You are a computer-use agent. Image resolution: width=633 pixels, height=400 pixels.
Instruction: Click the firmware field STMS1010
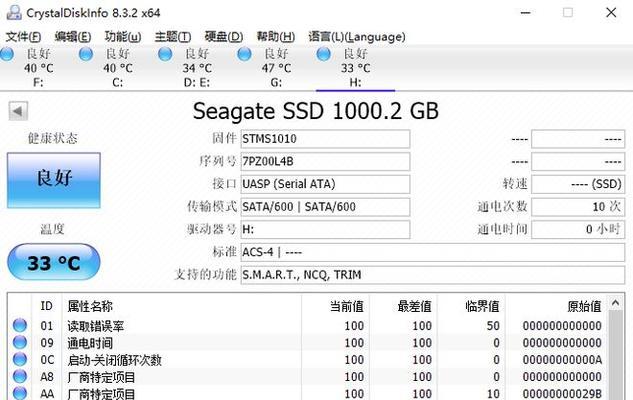coord(325,139)
